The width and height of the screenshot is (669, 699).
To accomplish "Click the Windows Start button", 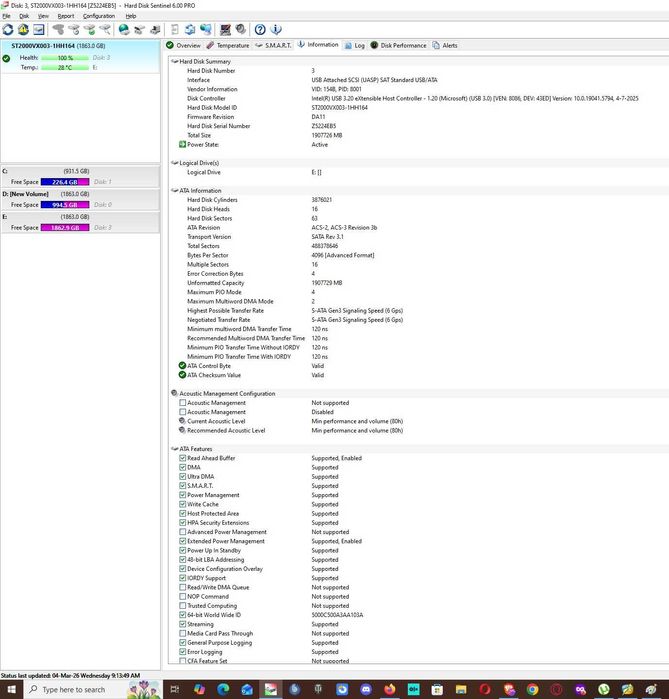I will point(12,690).
